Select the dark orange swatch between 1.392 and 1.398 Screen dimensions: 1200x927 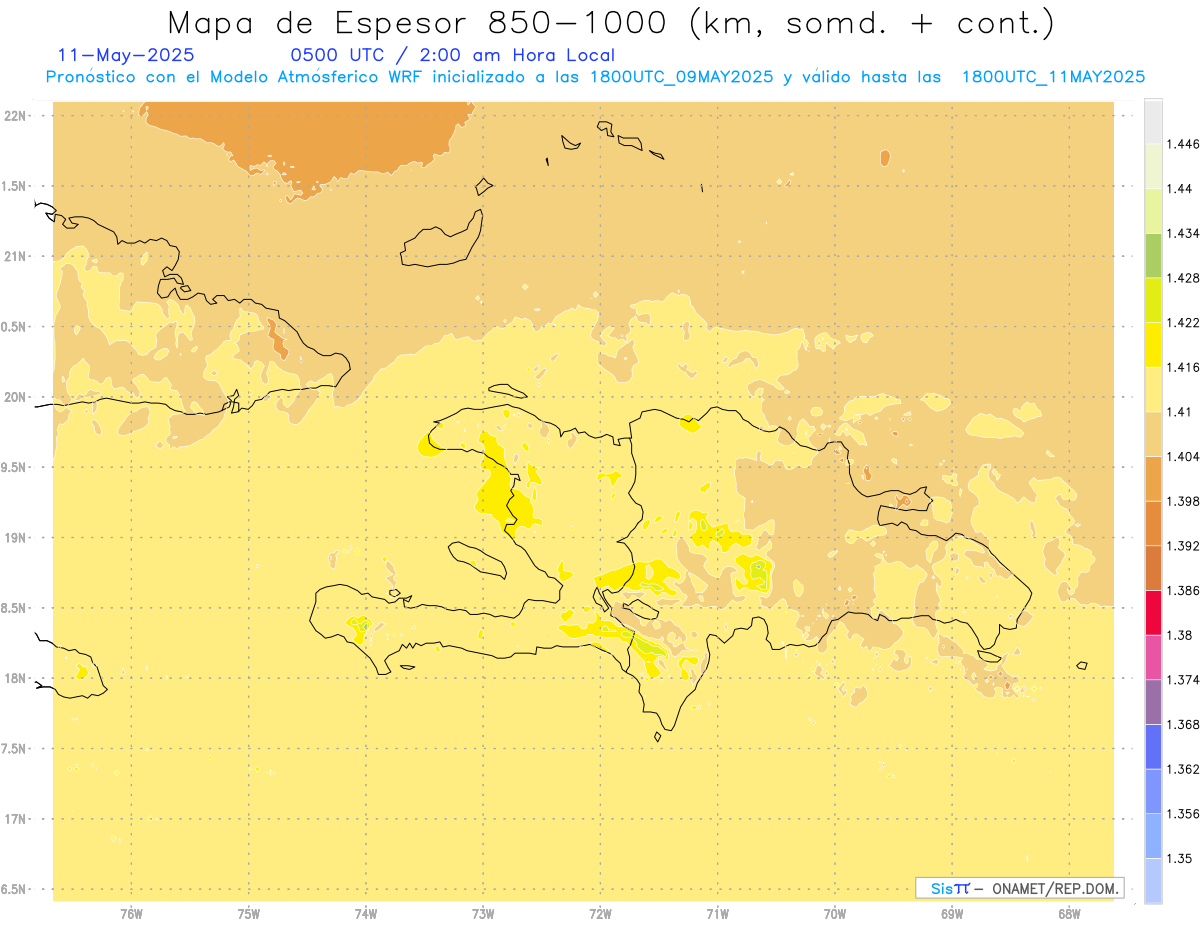[1153, 523]
